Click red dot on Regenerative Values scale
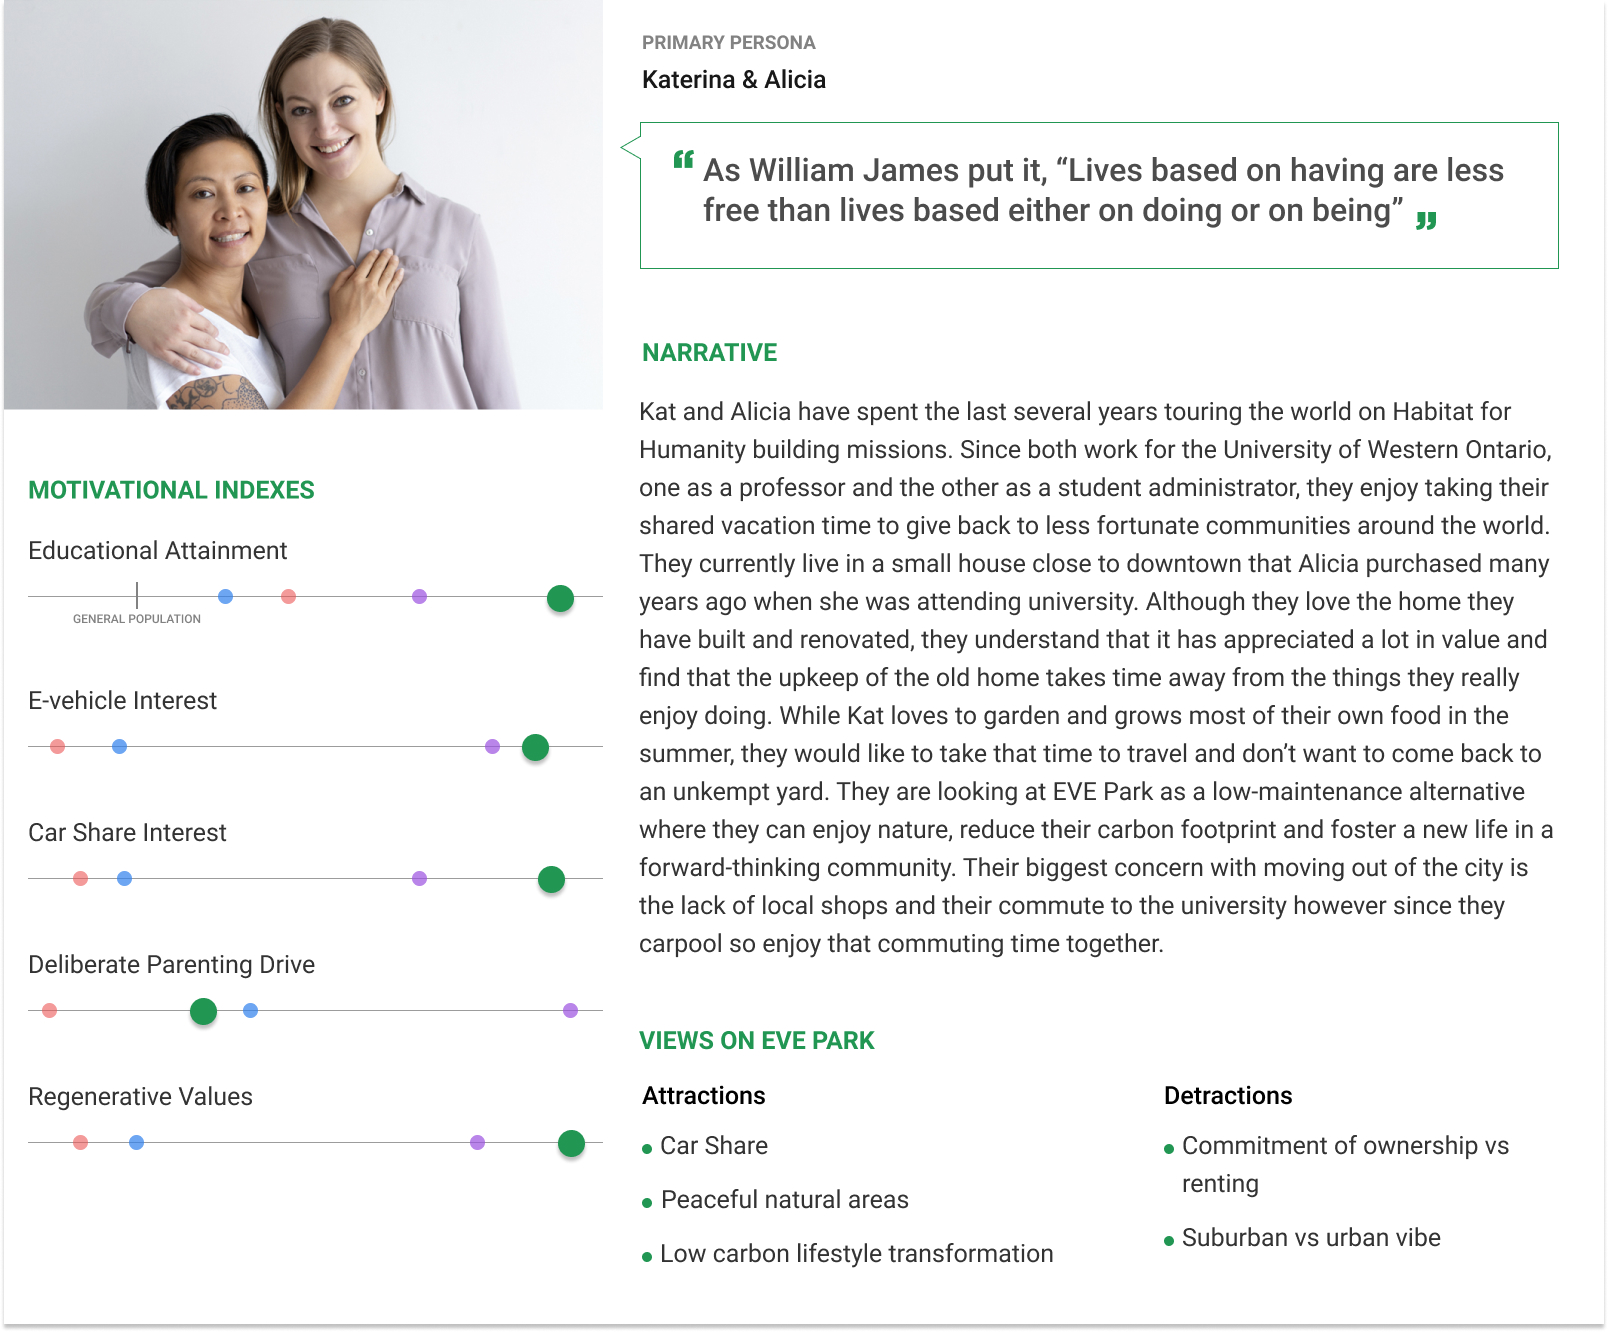 point(80,1143)
